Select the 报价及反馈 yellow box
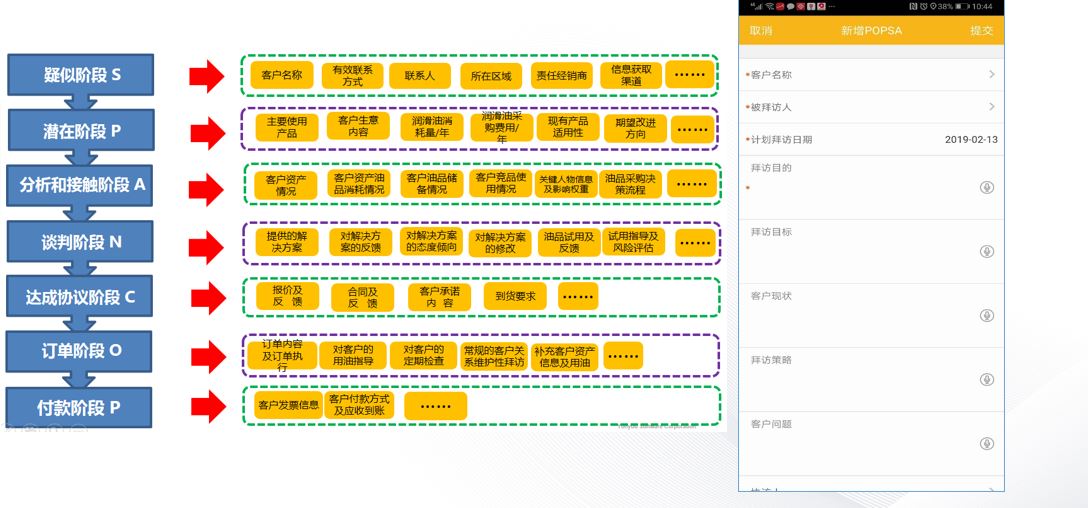Image resolution: width=1088 pixels, height=508 pixels. point(287,296)
